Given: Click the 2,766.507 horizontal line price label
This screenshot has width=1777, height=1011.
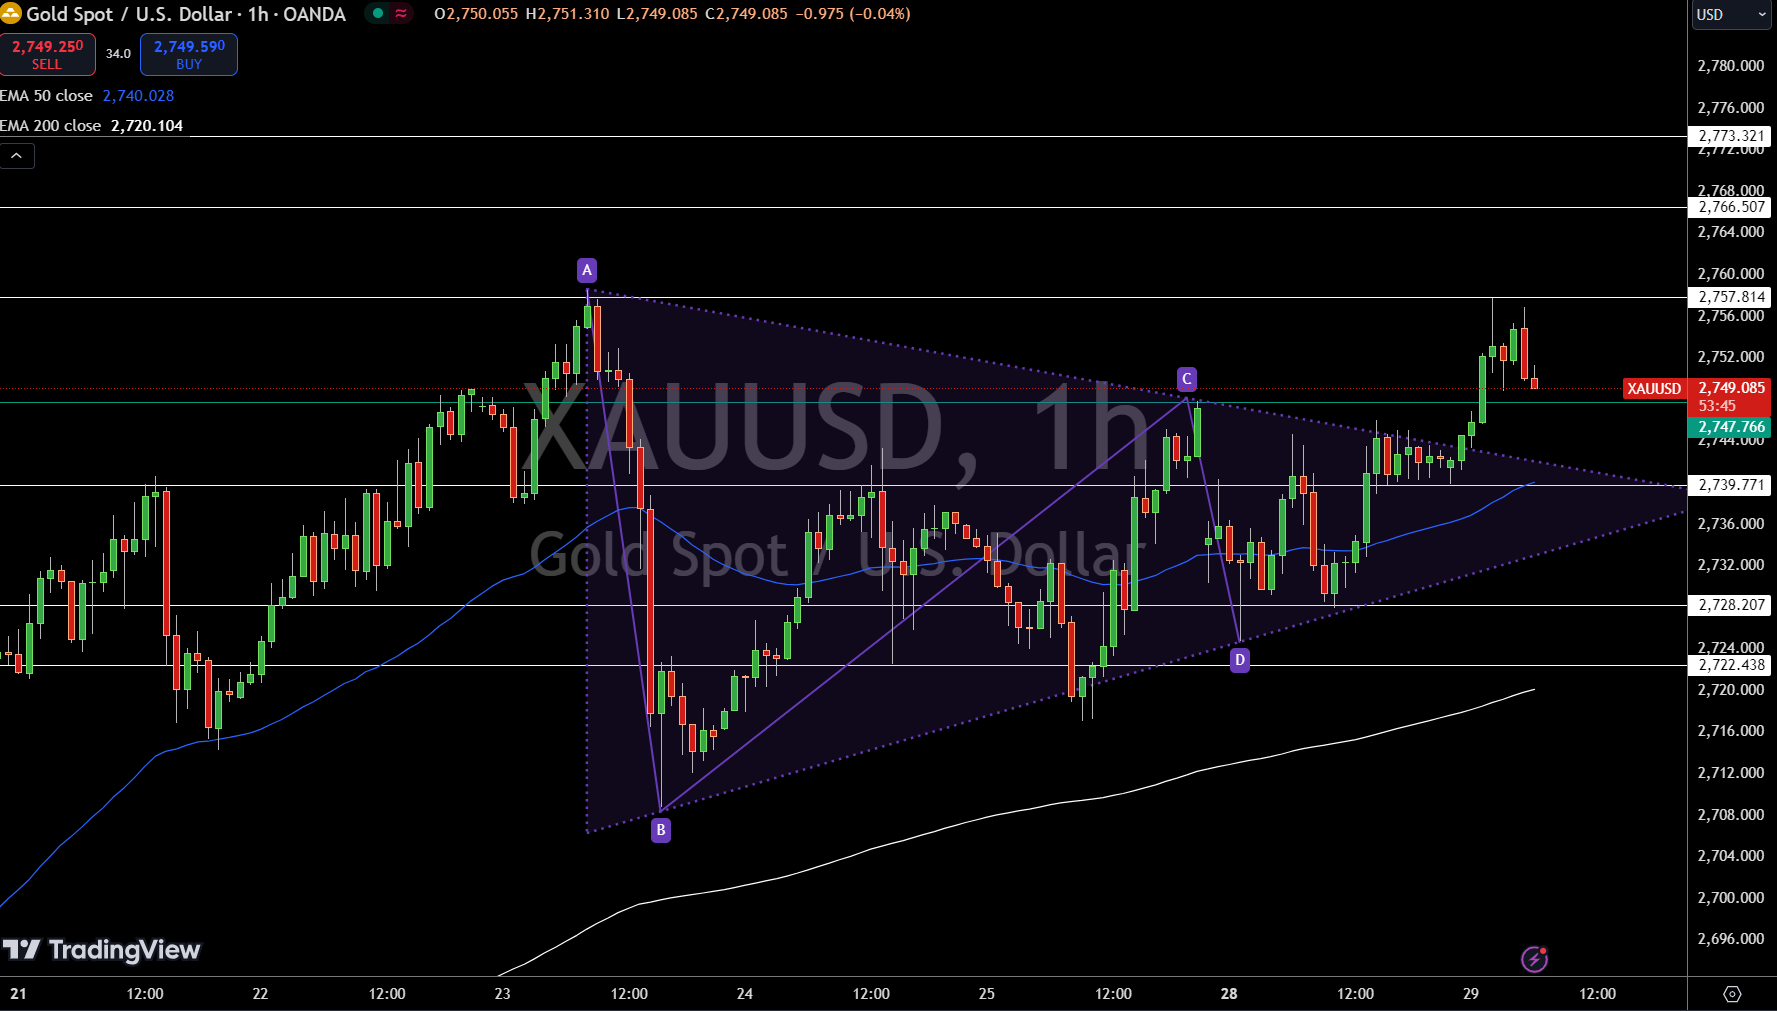Looking at the screenshot, I should click(1730, 207).
